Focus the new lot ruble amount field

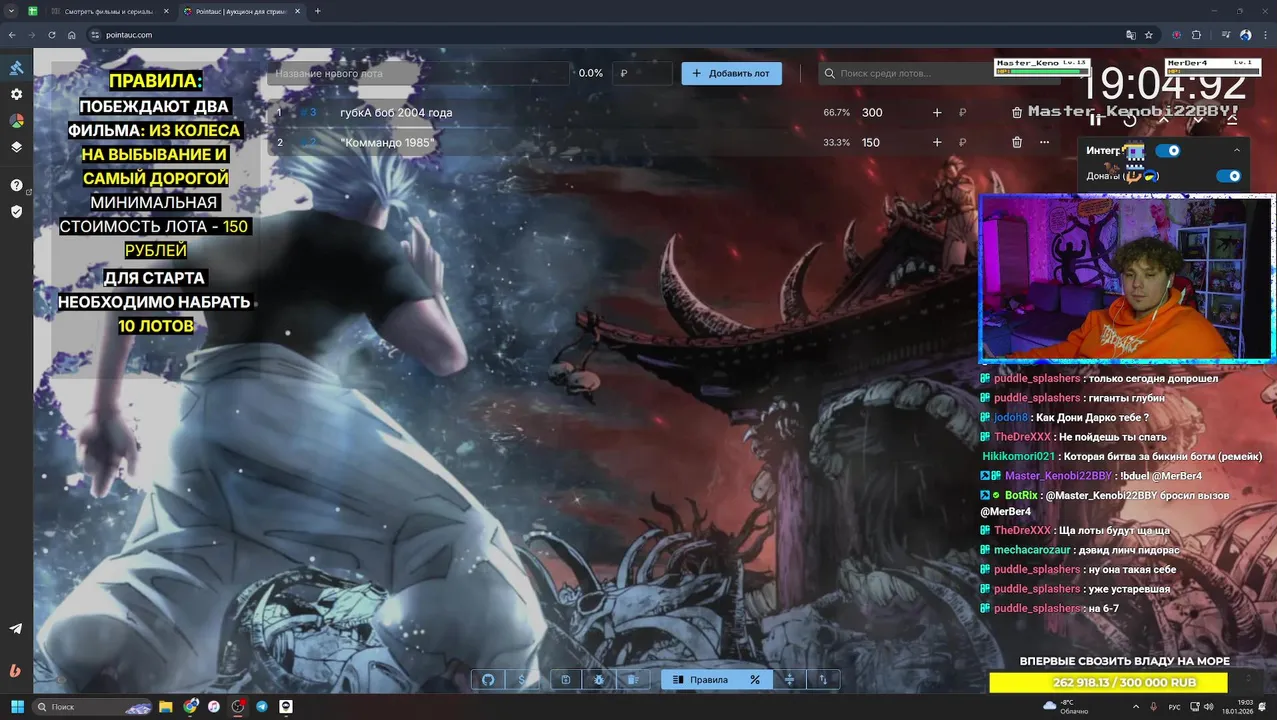click(x=643, y=73)
